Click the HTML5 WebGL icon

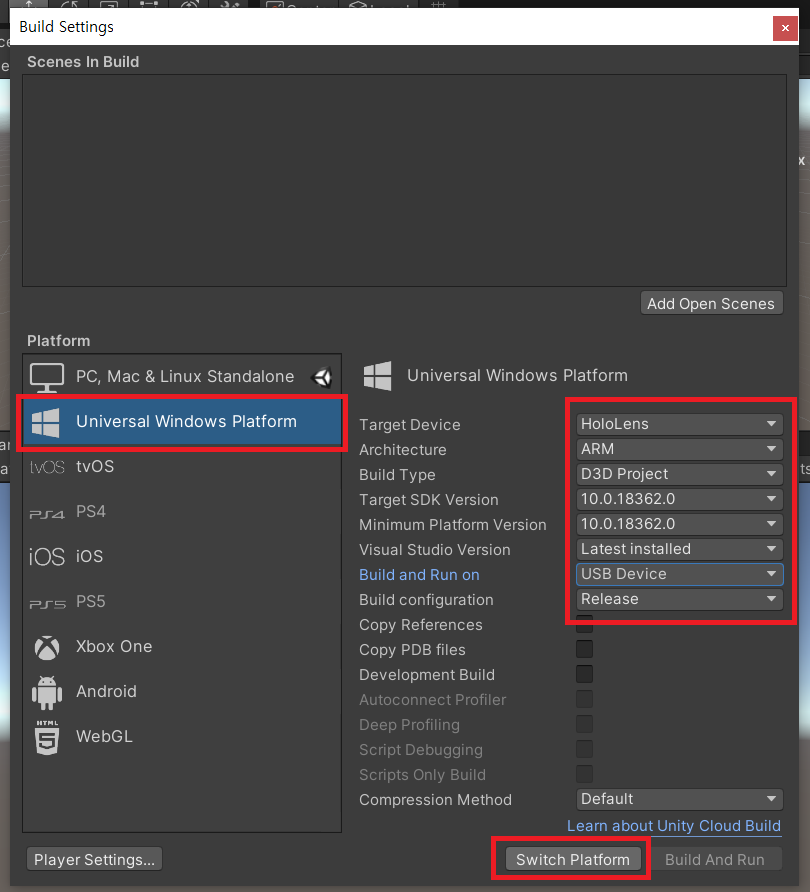[47, 737]
